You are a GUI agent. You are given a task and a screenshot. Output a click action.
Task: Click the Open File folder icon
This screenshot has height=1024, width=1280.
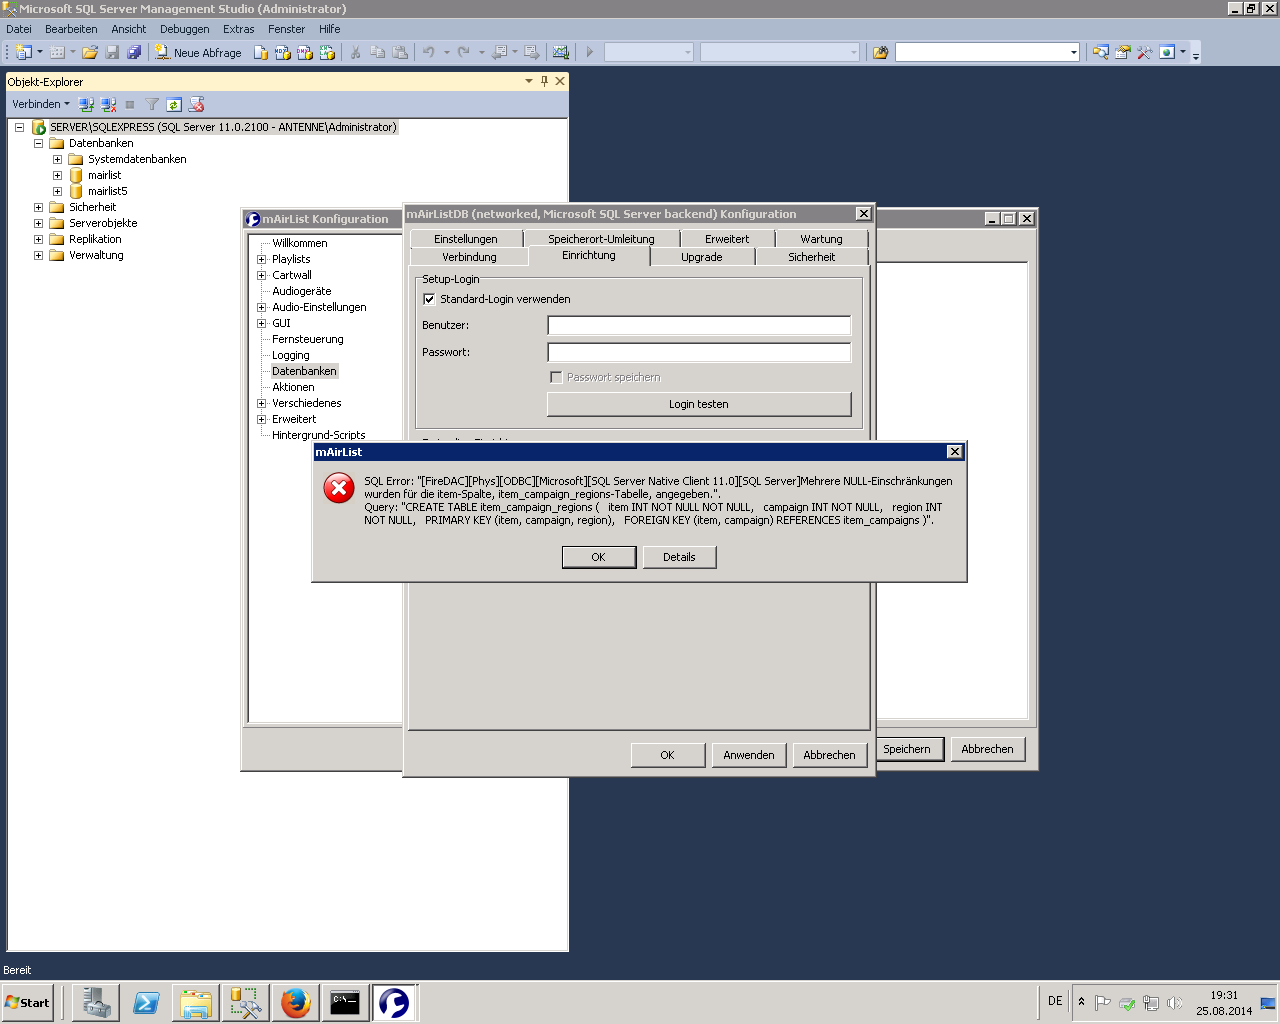click(90, 52)
